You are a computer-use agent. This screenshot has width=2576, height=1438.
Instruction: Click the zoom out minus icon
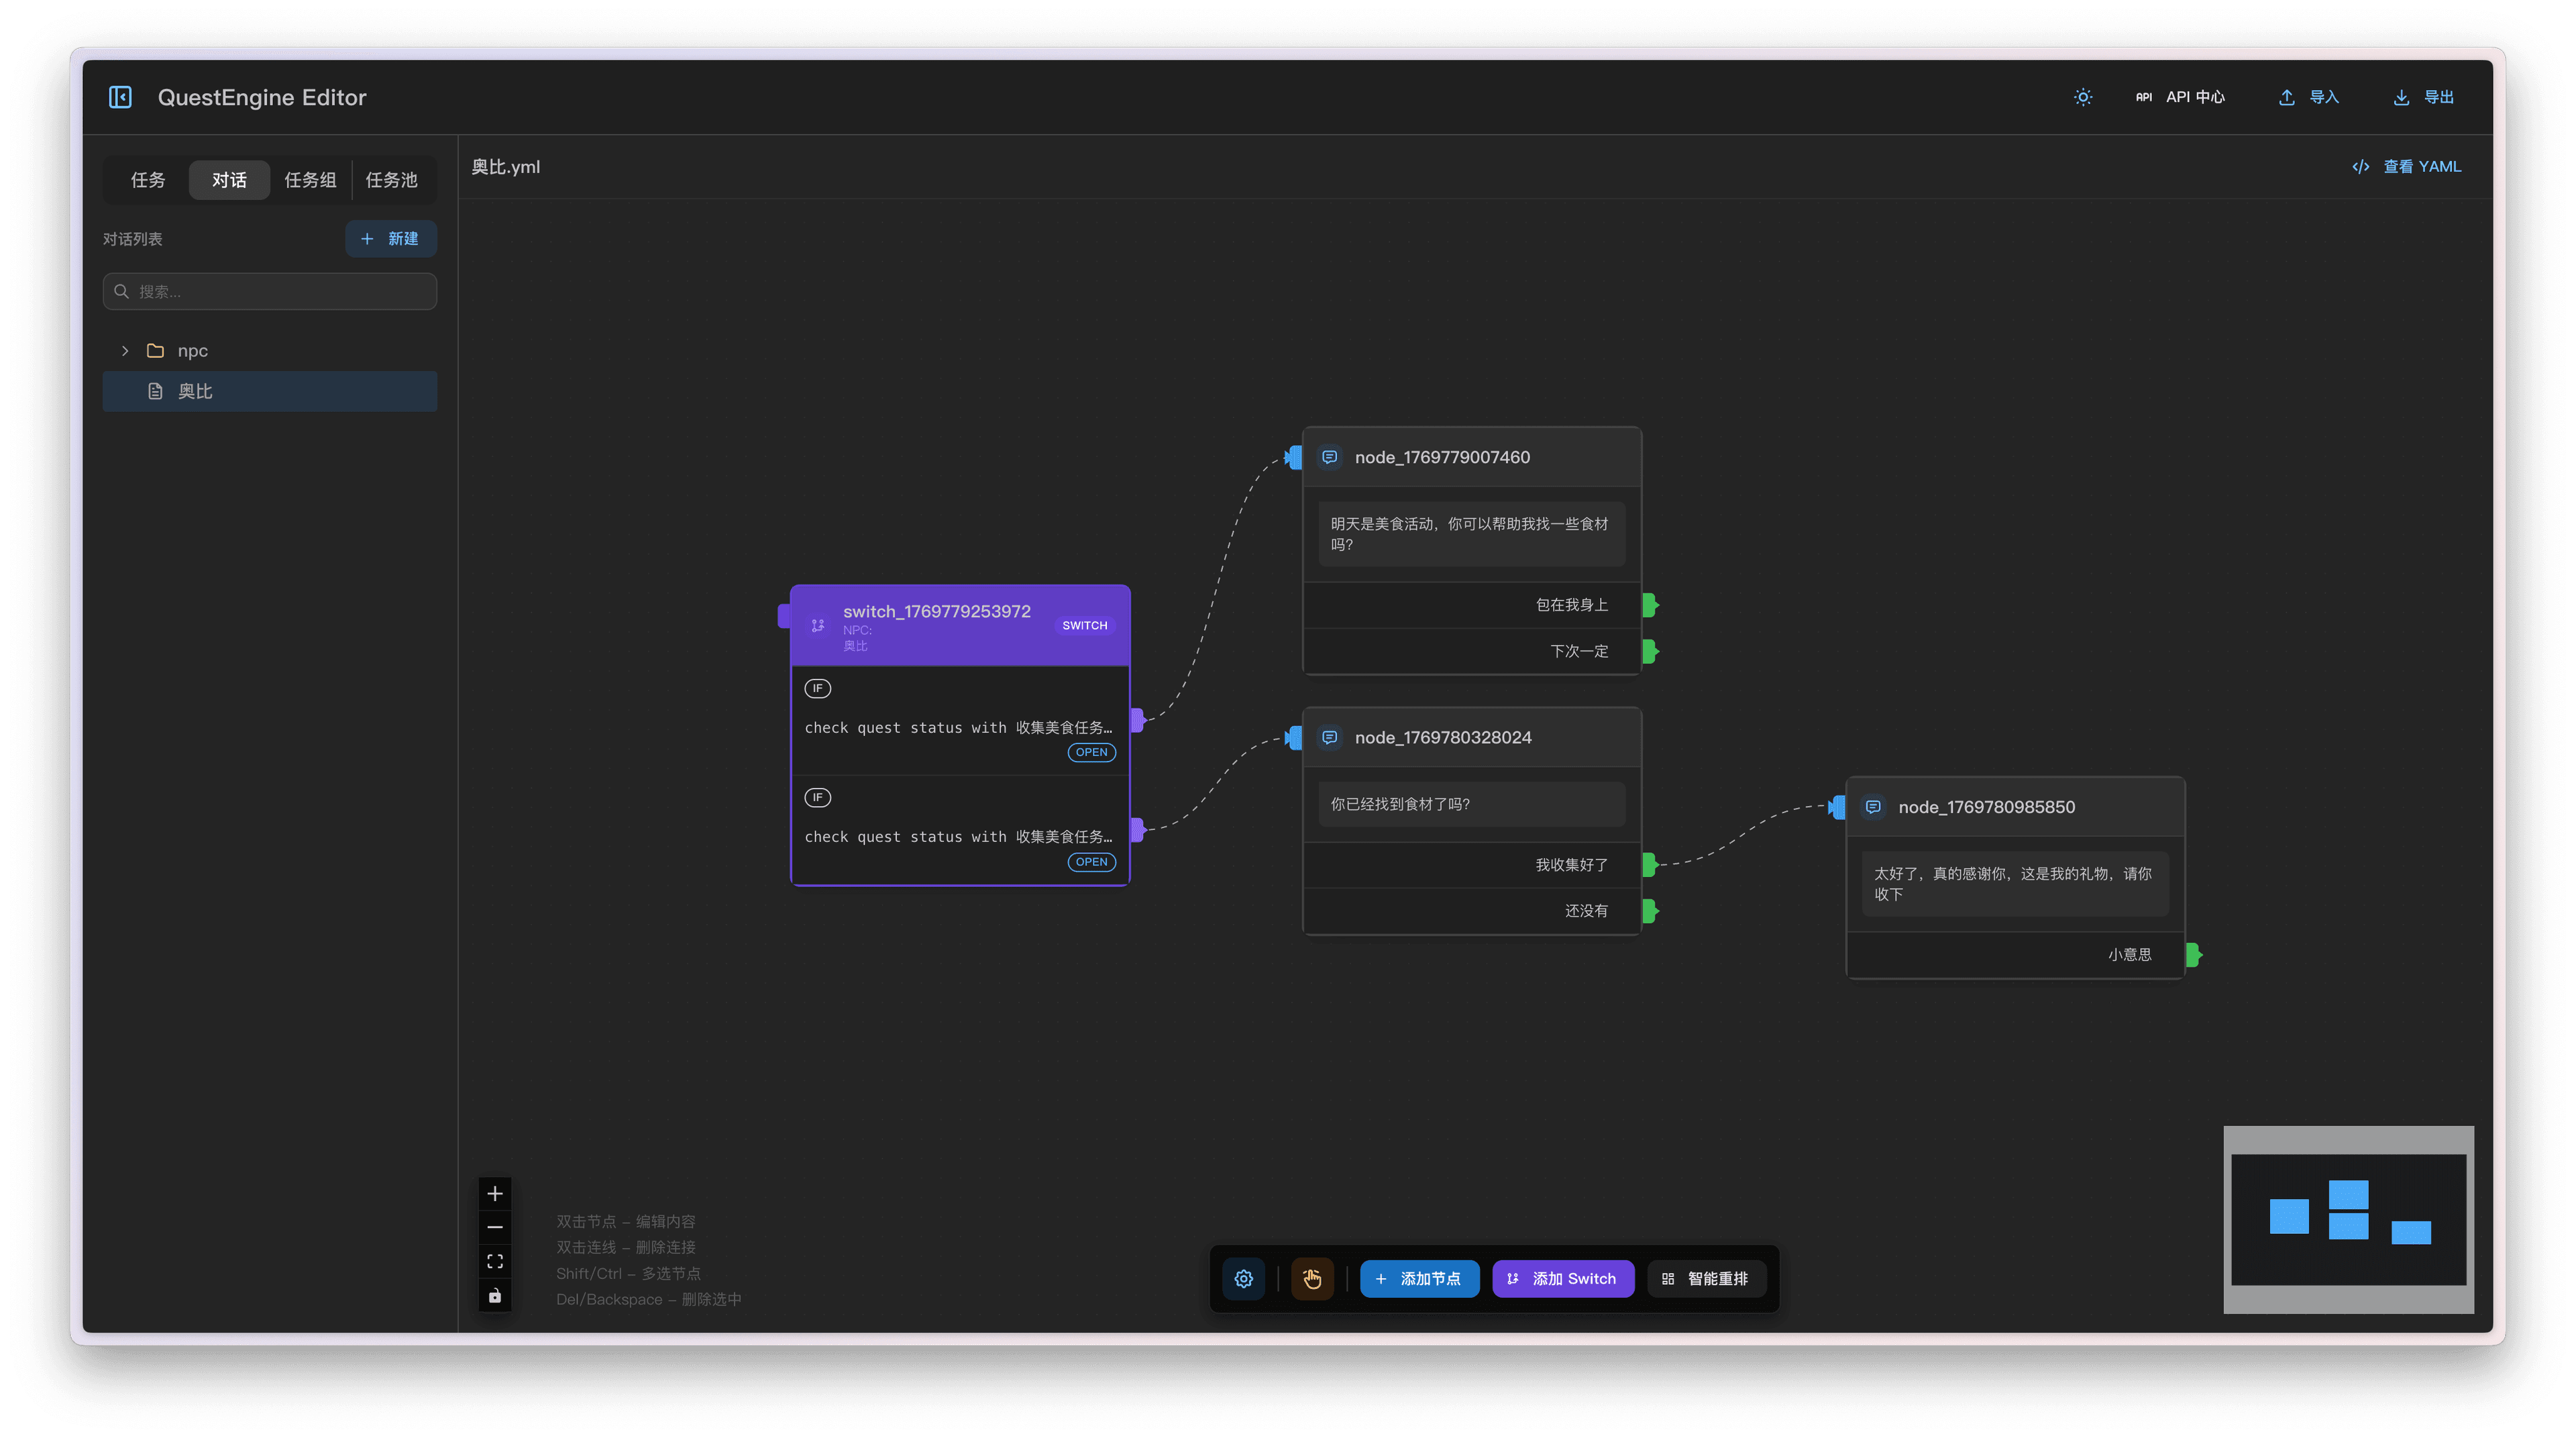pyautogui.click(x=495, y=1227)
